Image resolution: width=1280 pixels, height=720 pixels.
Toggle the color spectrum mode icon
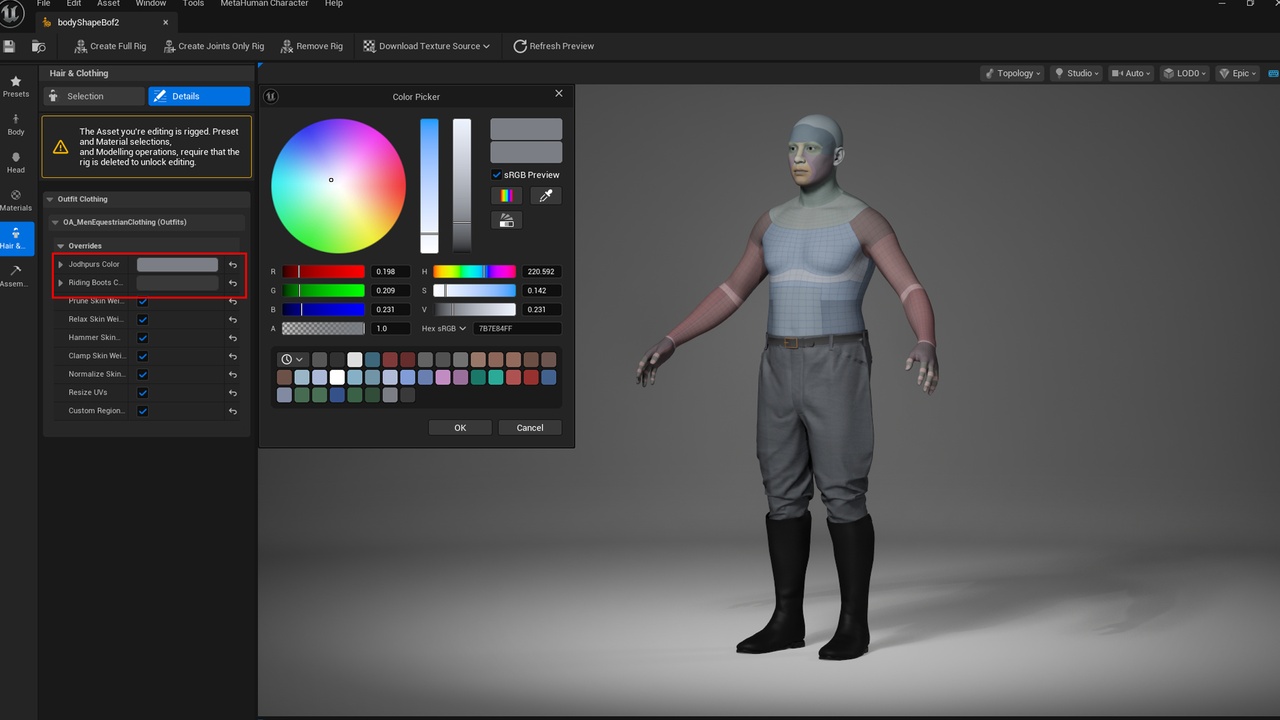point(506,196)
